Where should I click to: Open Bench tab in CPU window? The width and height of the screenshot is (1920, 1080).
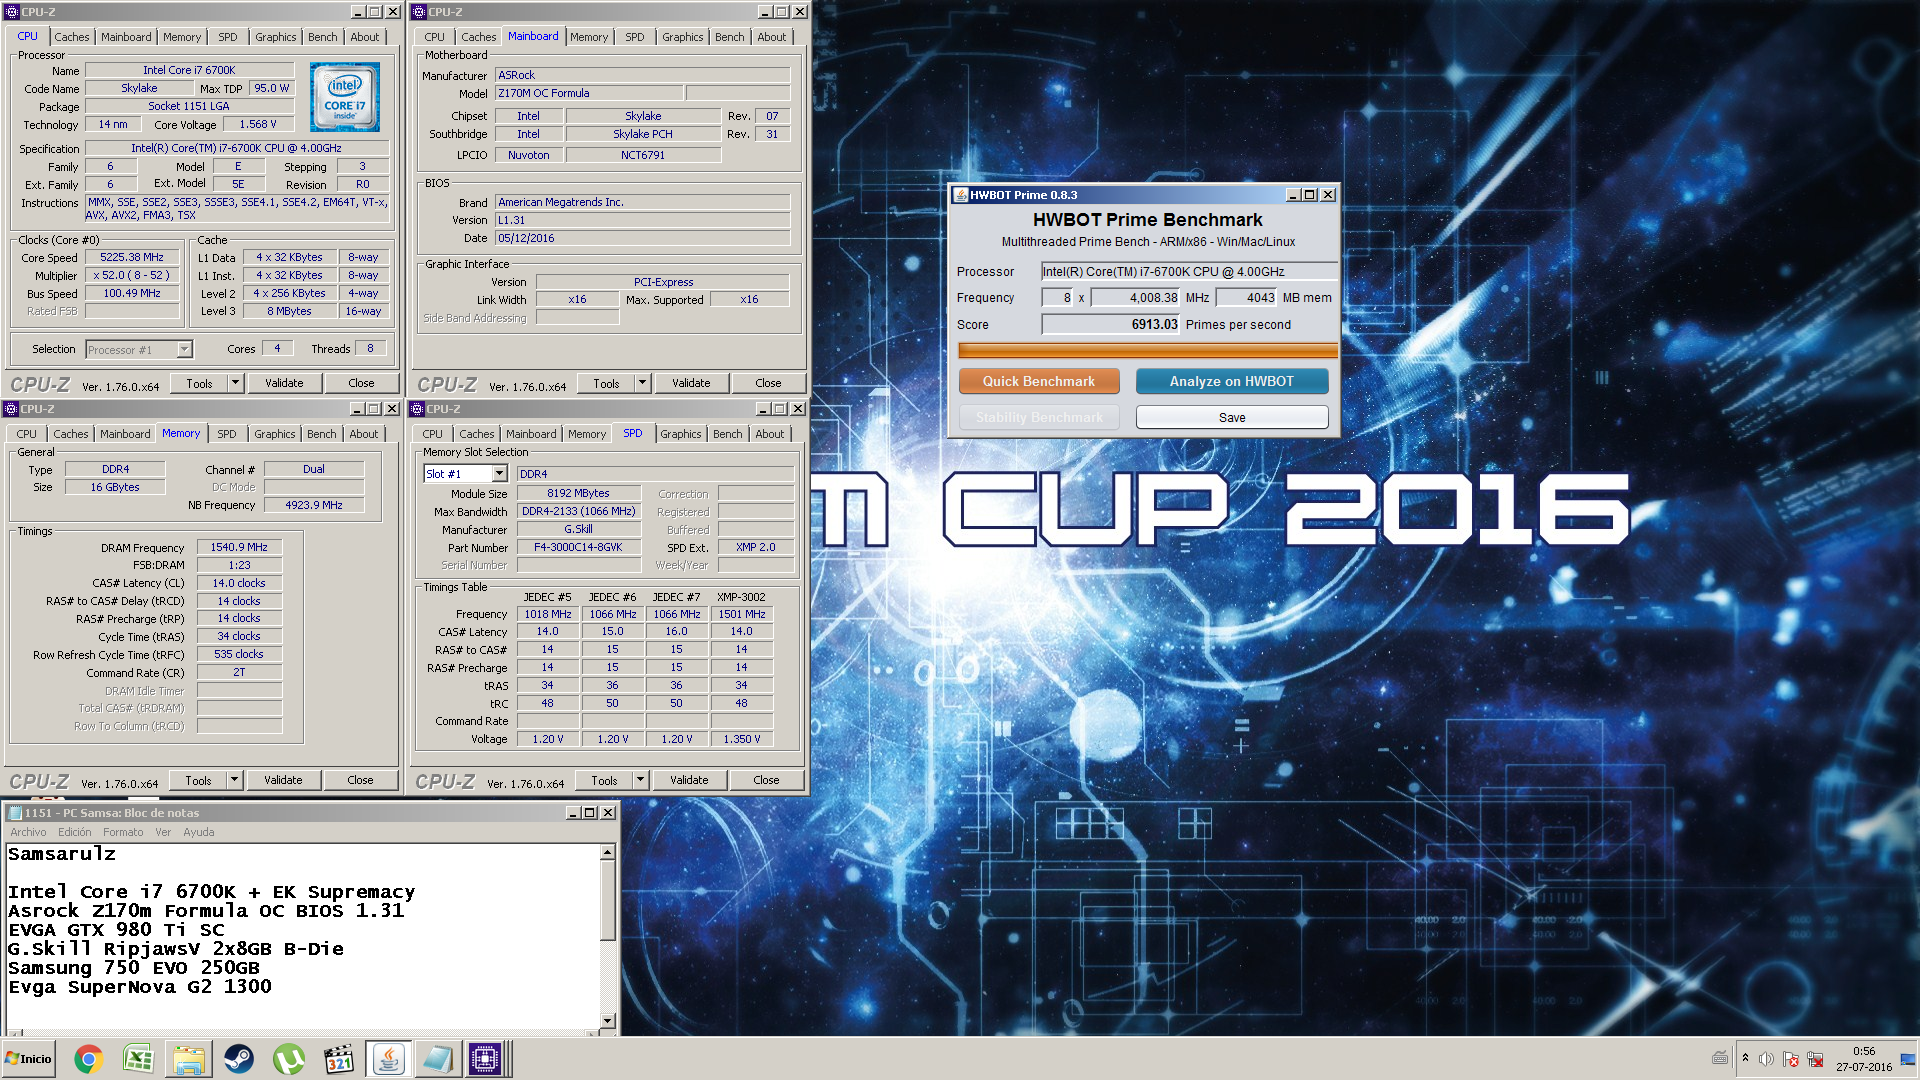(322, 37)
